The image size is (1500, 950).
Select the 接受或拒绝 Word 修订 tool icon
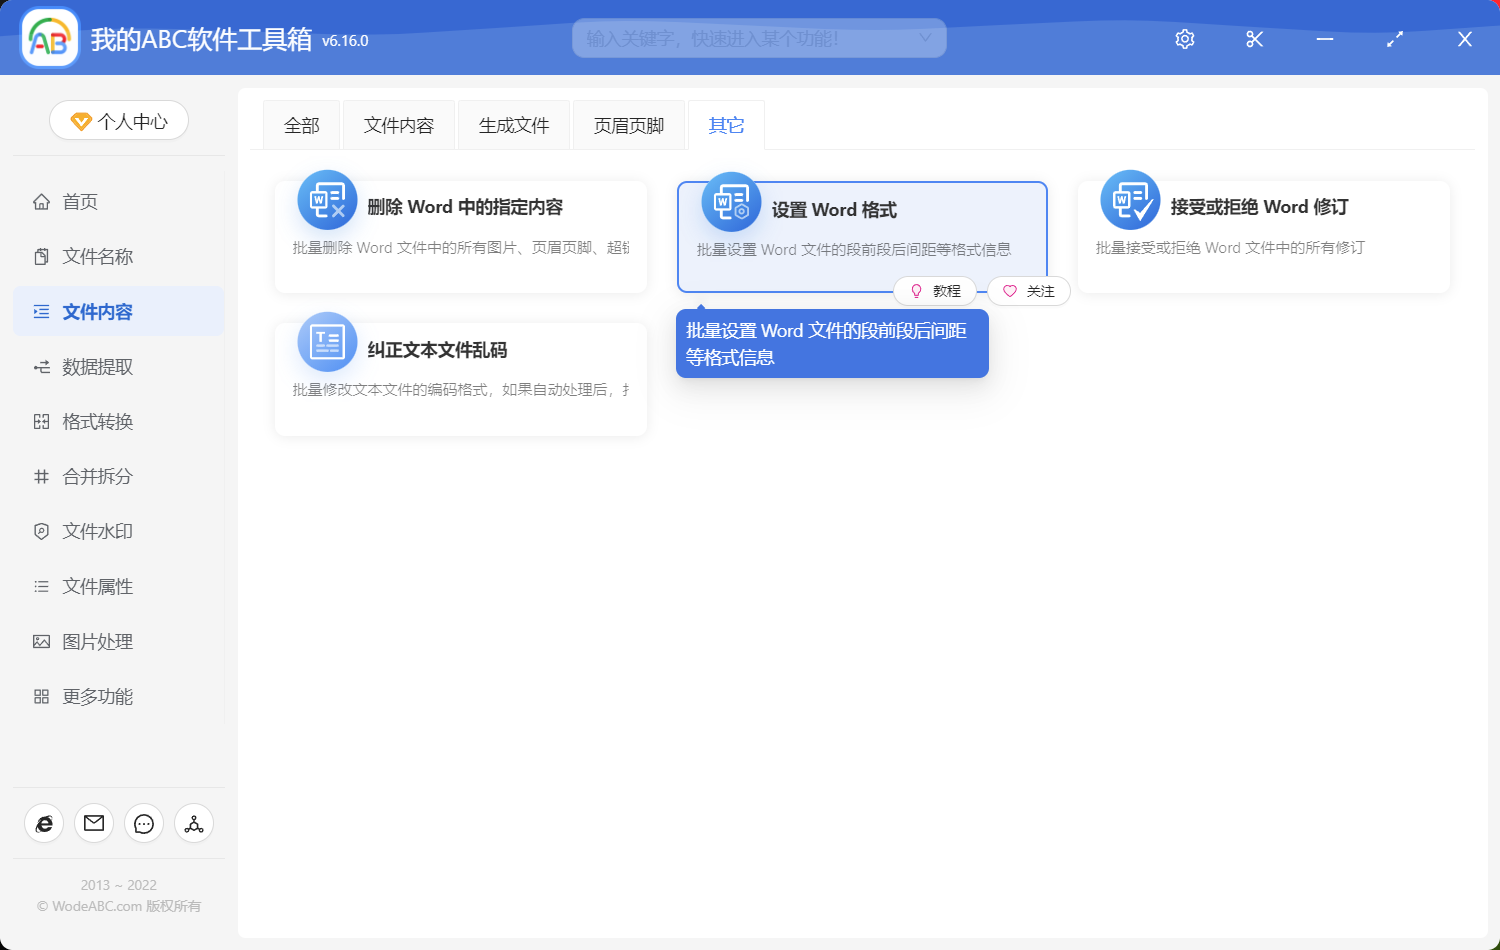[1129, 200]
